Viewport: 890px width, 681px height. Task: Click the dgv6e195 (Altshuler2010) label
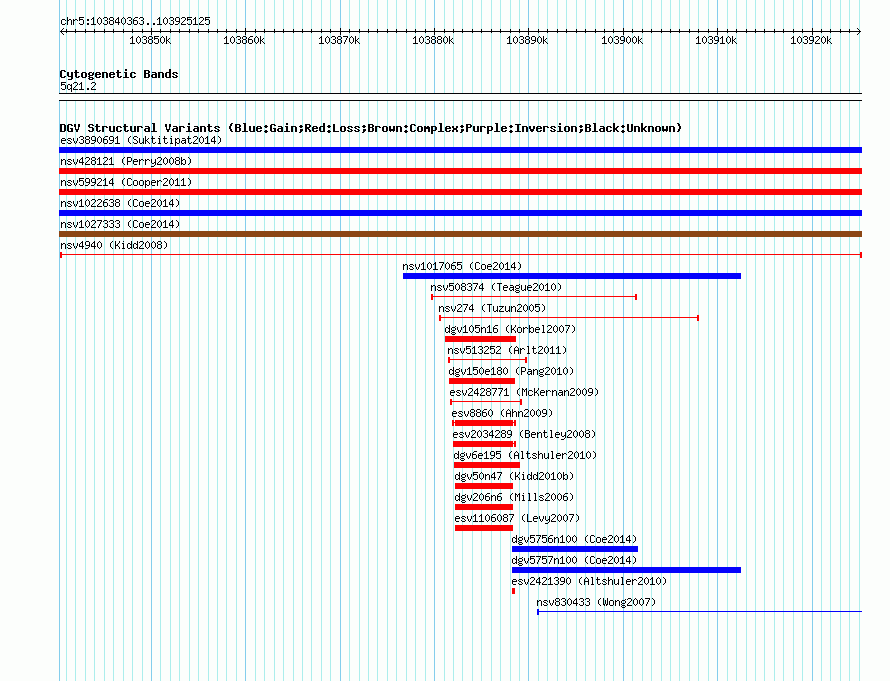coord(525,455)
